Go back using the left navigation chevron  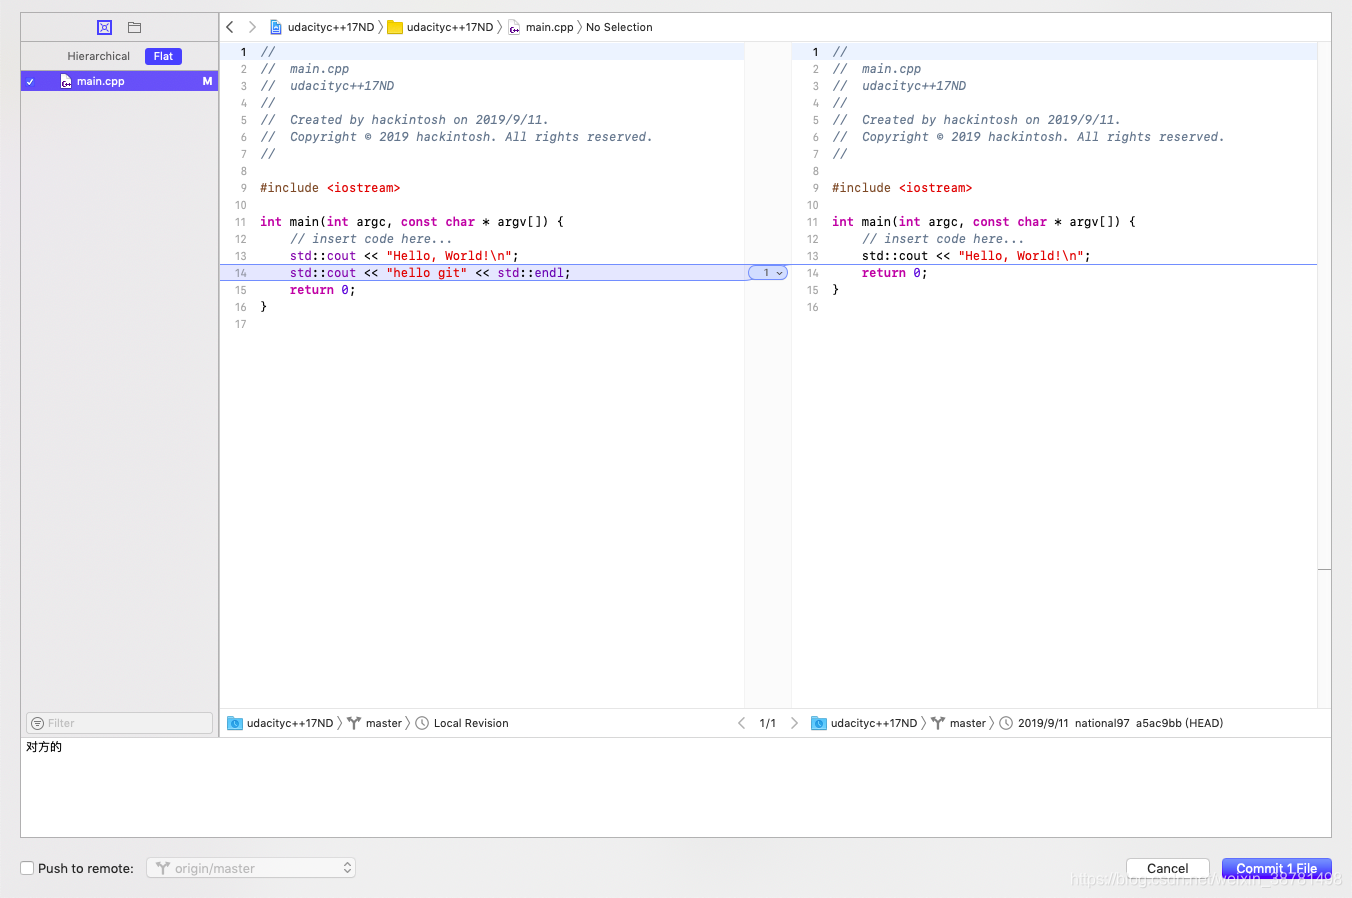click(x=230, y=27)
